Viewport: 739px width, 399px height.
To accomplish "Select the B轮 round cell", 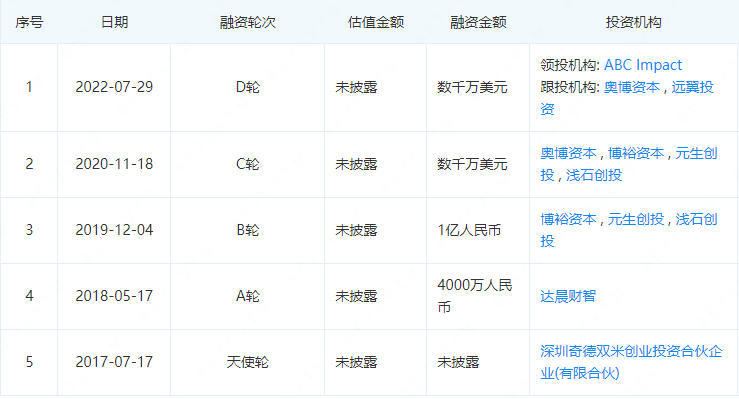I will (x=247, y=230).
